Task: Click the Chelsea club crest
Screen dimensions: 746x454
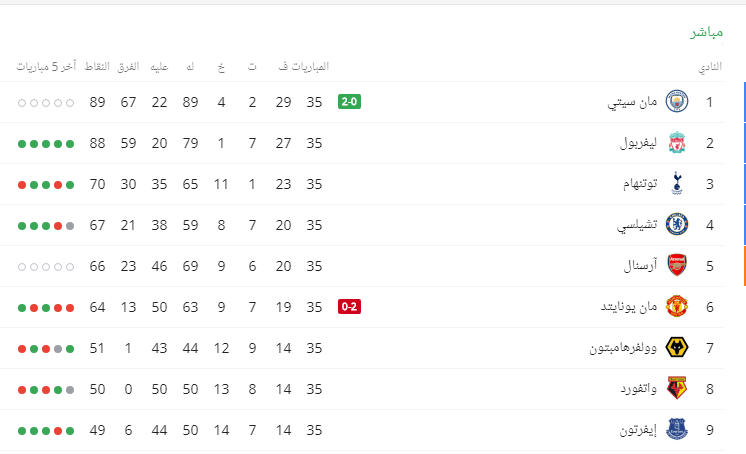Action: coord(677,225)
